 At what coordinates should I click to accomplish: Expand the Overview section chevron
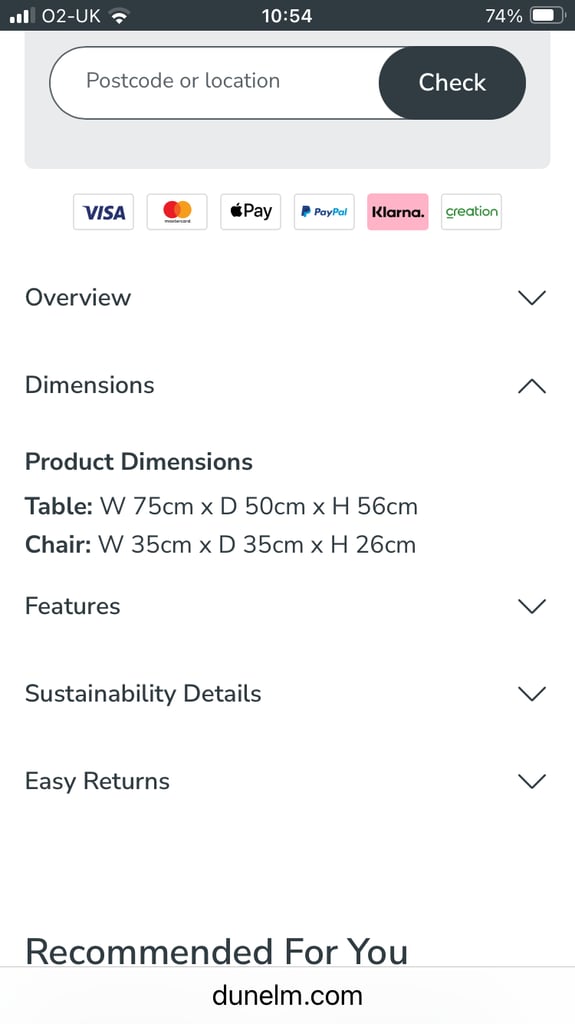[x=532, y=298]
